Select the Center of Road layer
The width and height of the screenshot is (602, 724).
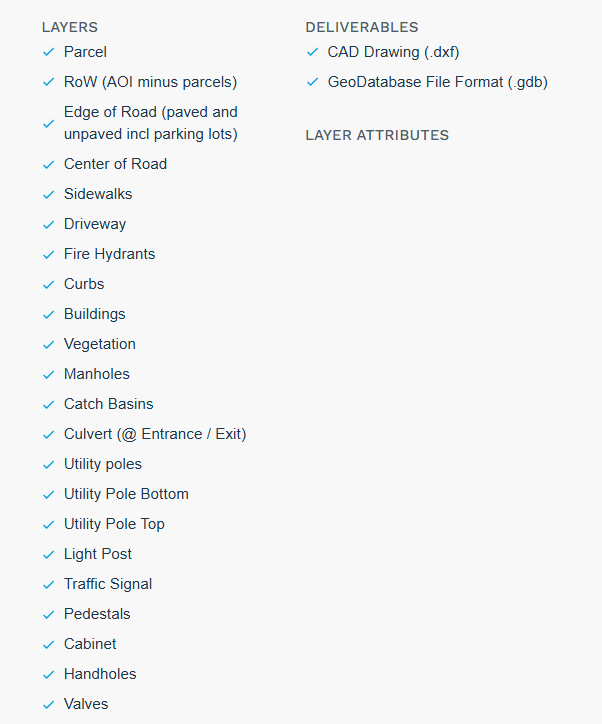(x=115, y=164)
